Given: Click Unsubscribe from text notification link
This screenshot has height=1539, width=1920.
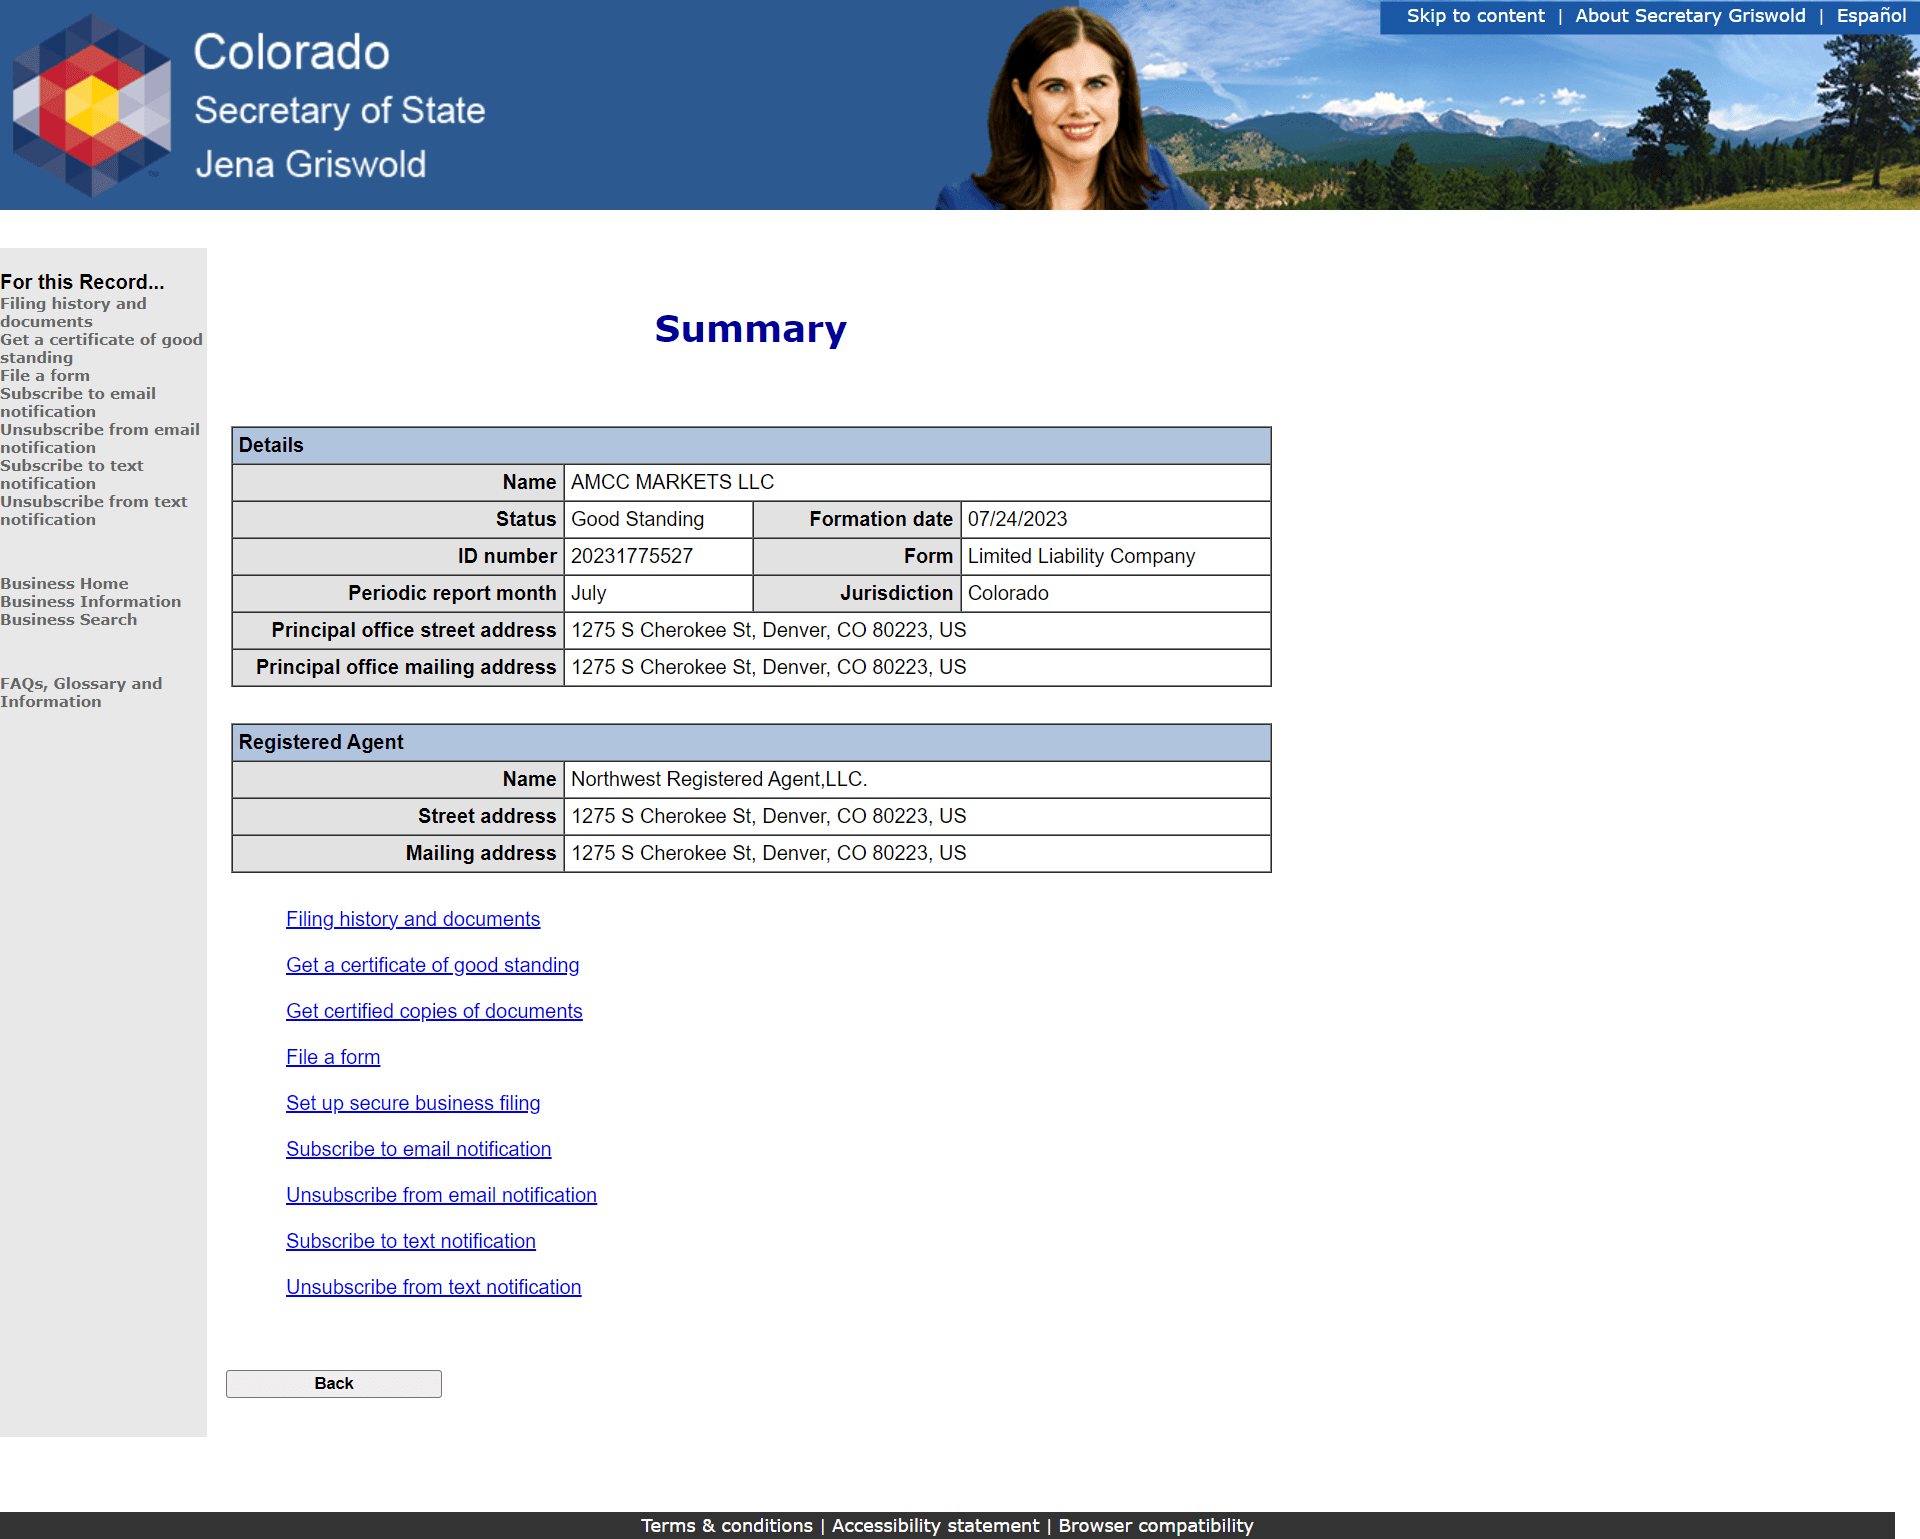Looking at the screenshot, I should 432,1285.
